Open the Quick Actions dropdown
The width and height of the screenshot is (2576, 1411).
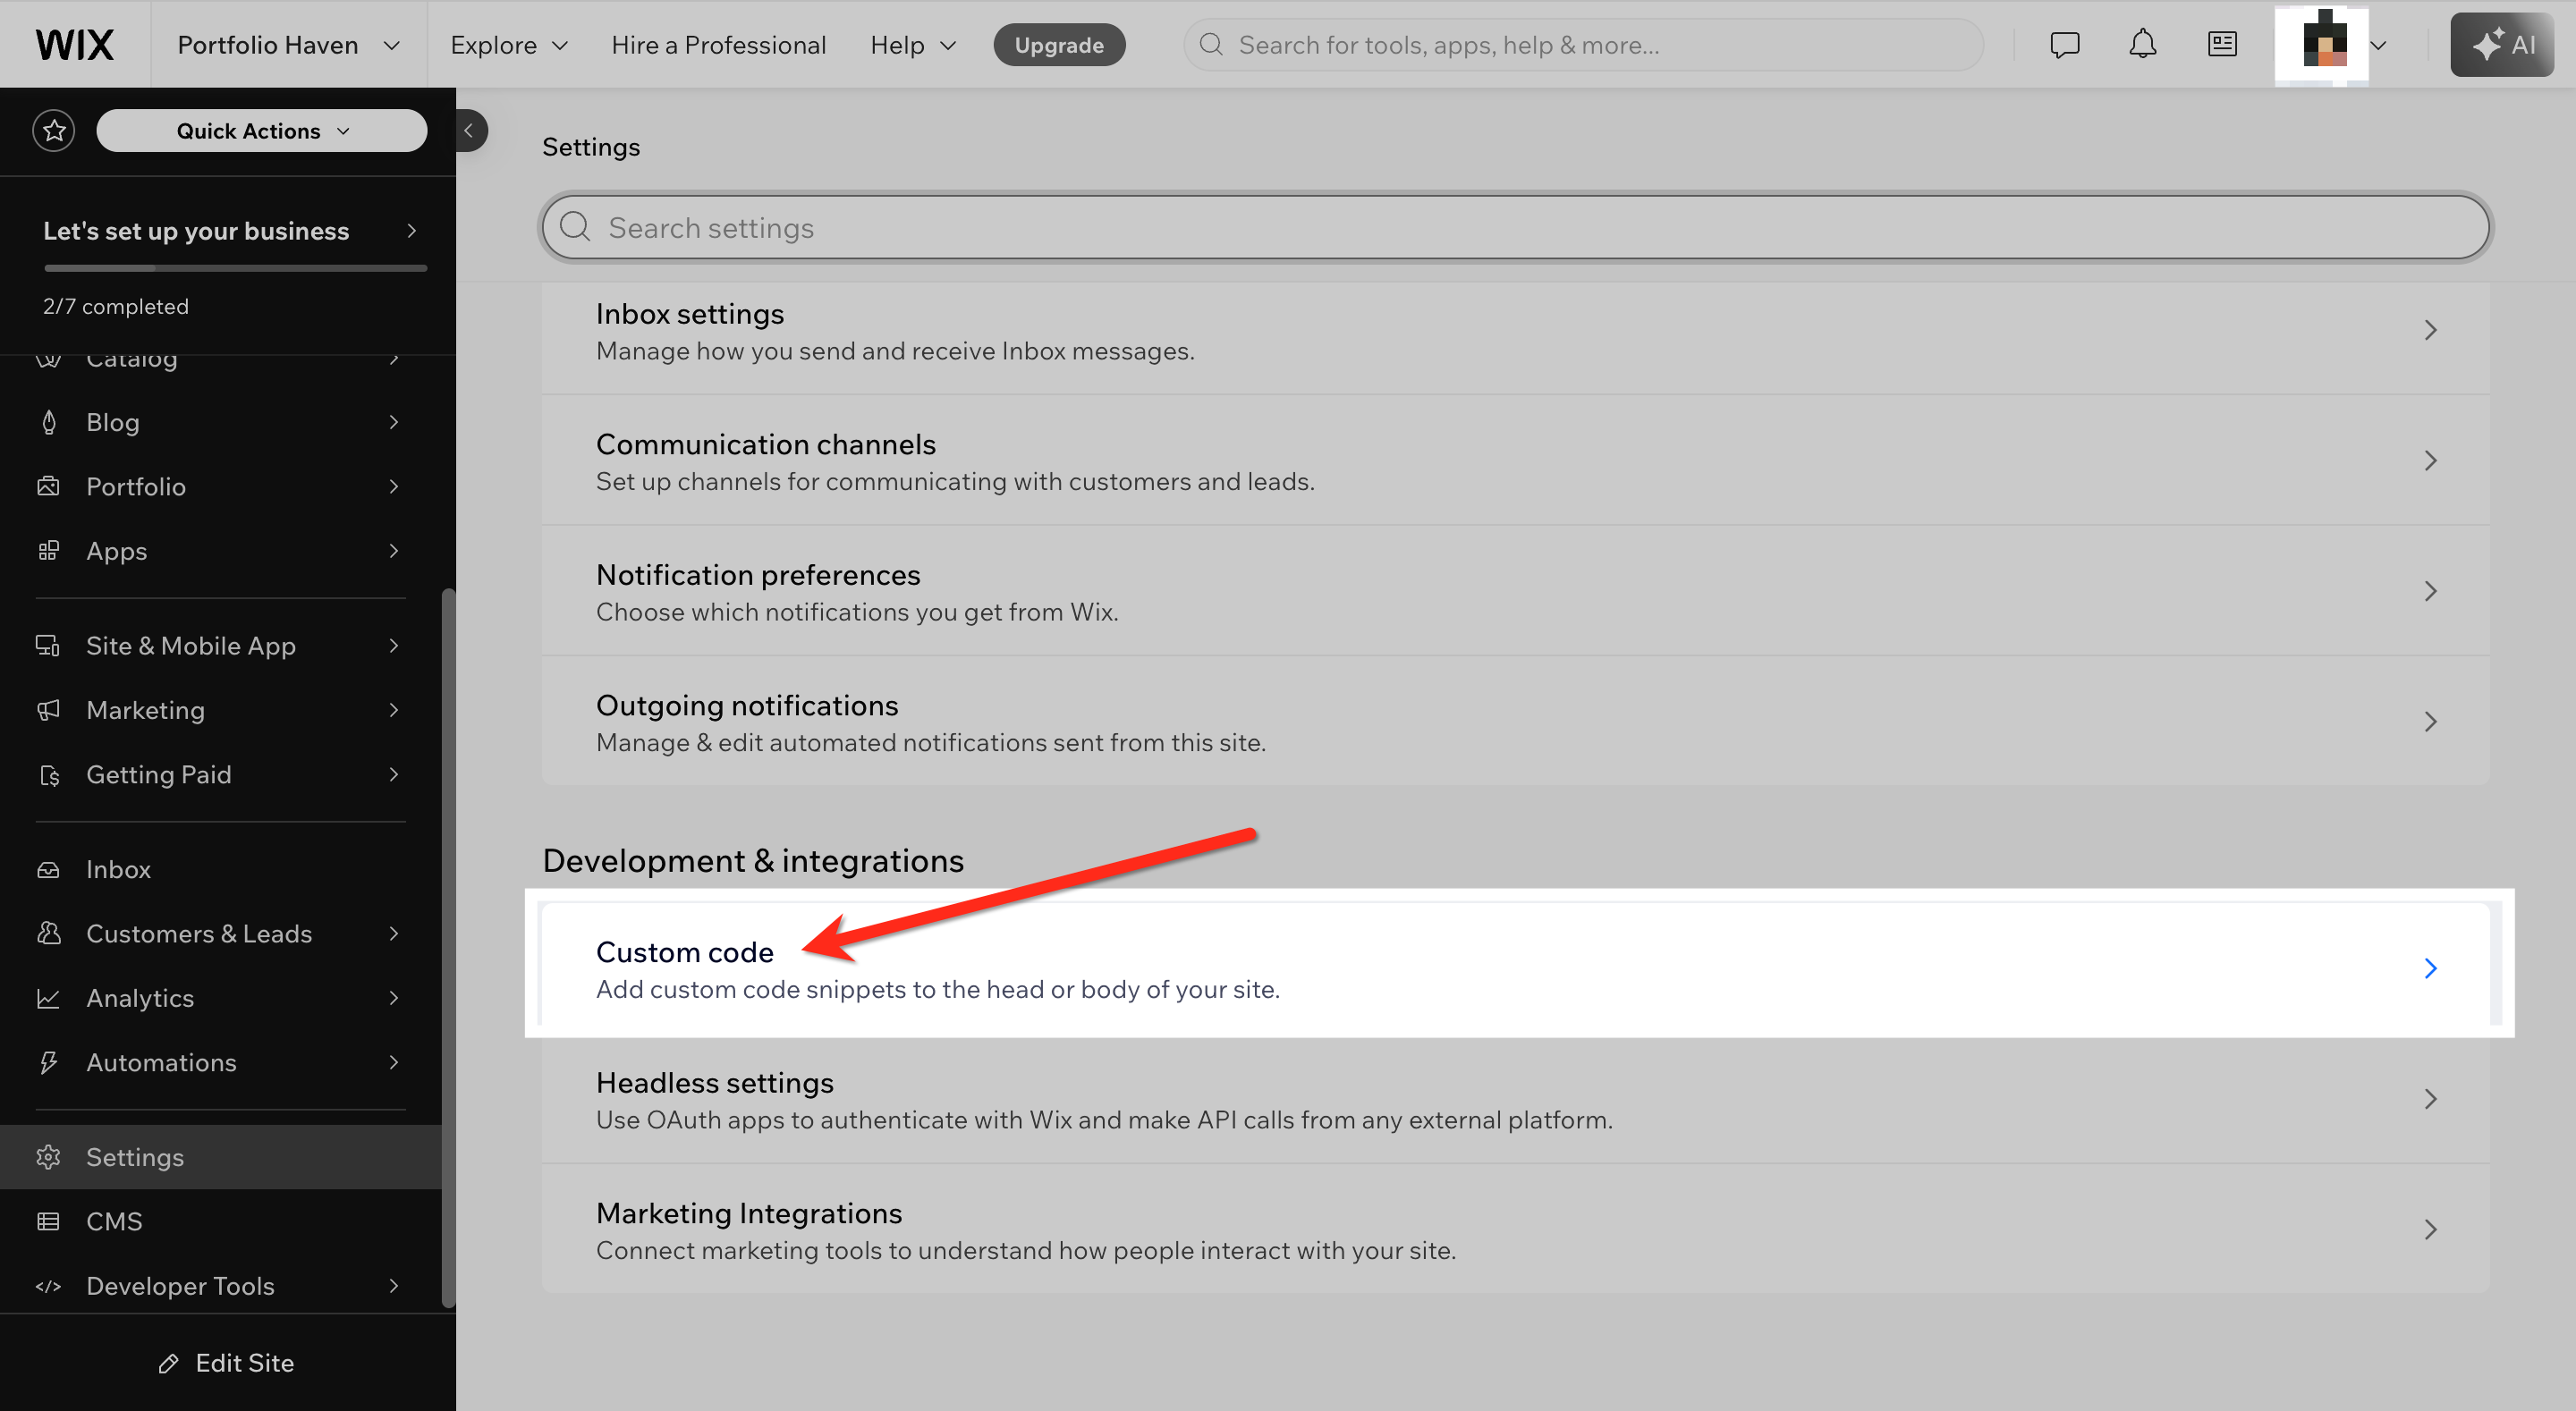262,131
